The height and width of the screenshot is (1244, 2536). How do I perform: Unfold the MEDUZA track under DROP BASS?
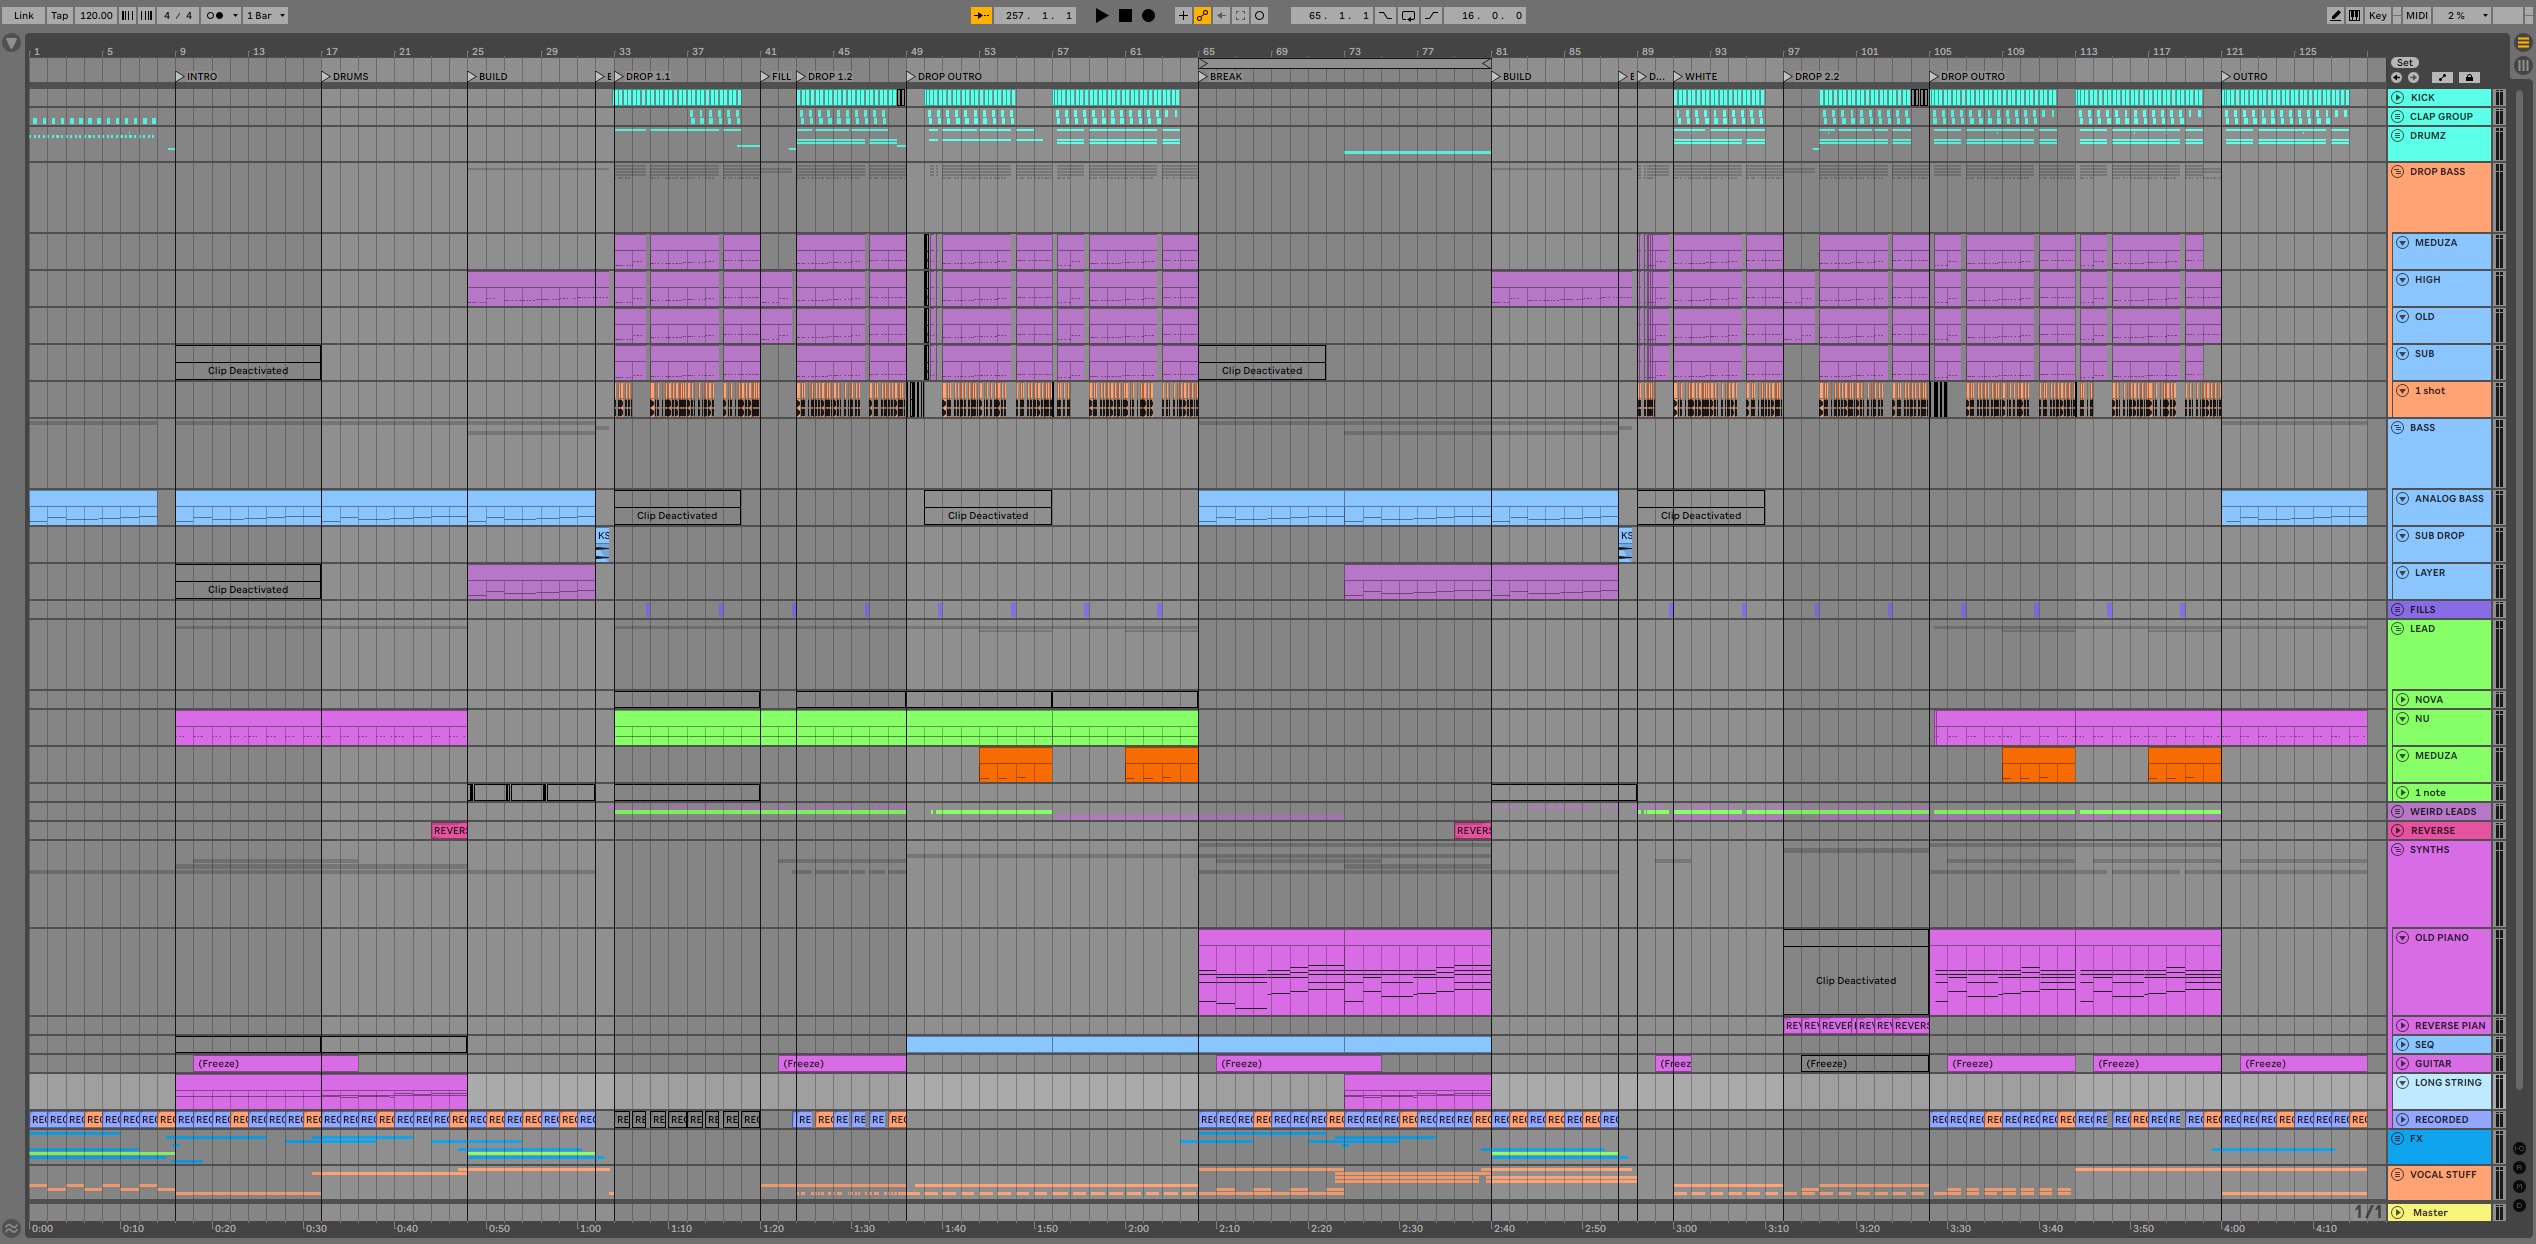click(2403, 243)
